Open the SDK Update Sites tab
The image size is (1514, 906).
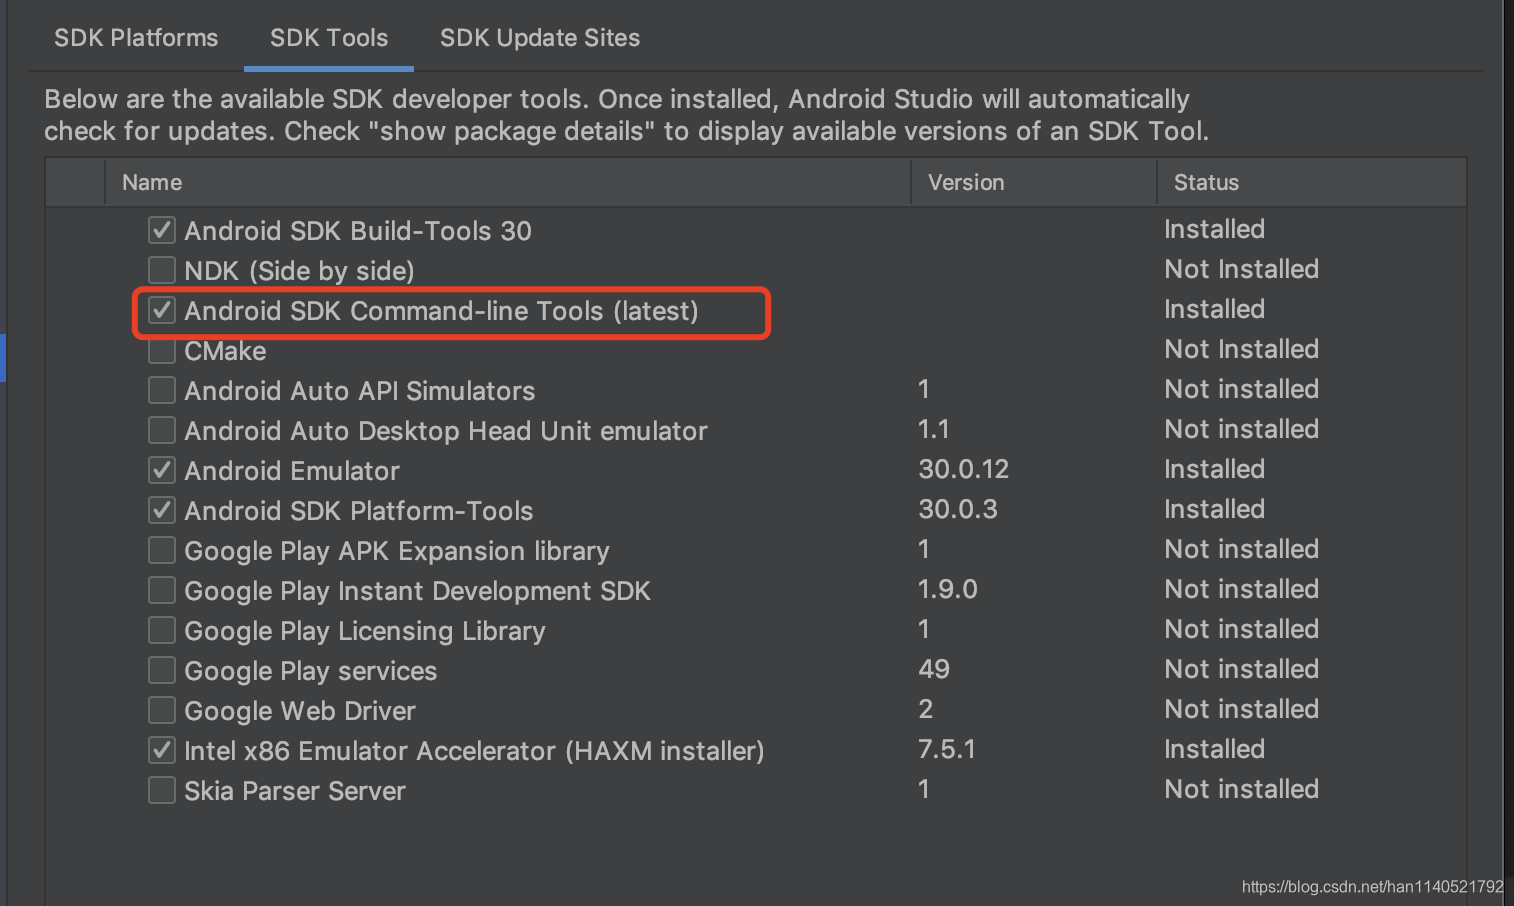pos(539,37)
